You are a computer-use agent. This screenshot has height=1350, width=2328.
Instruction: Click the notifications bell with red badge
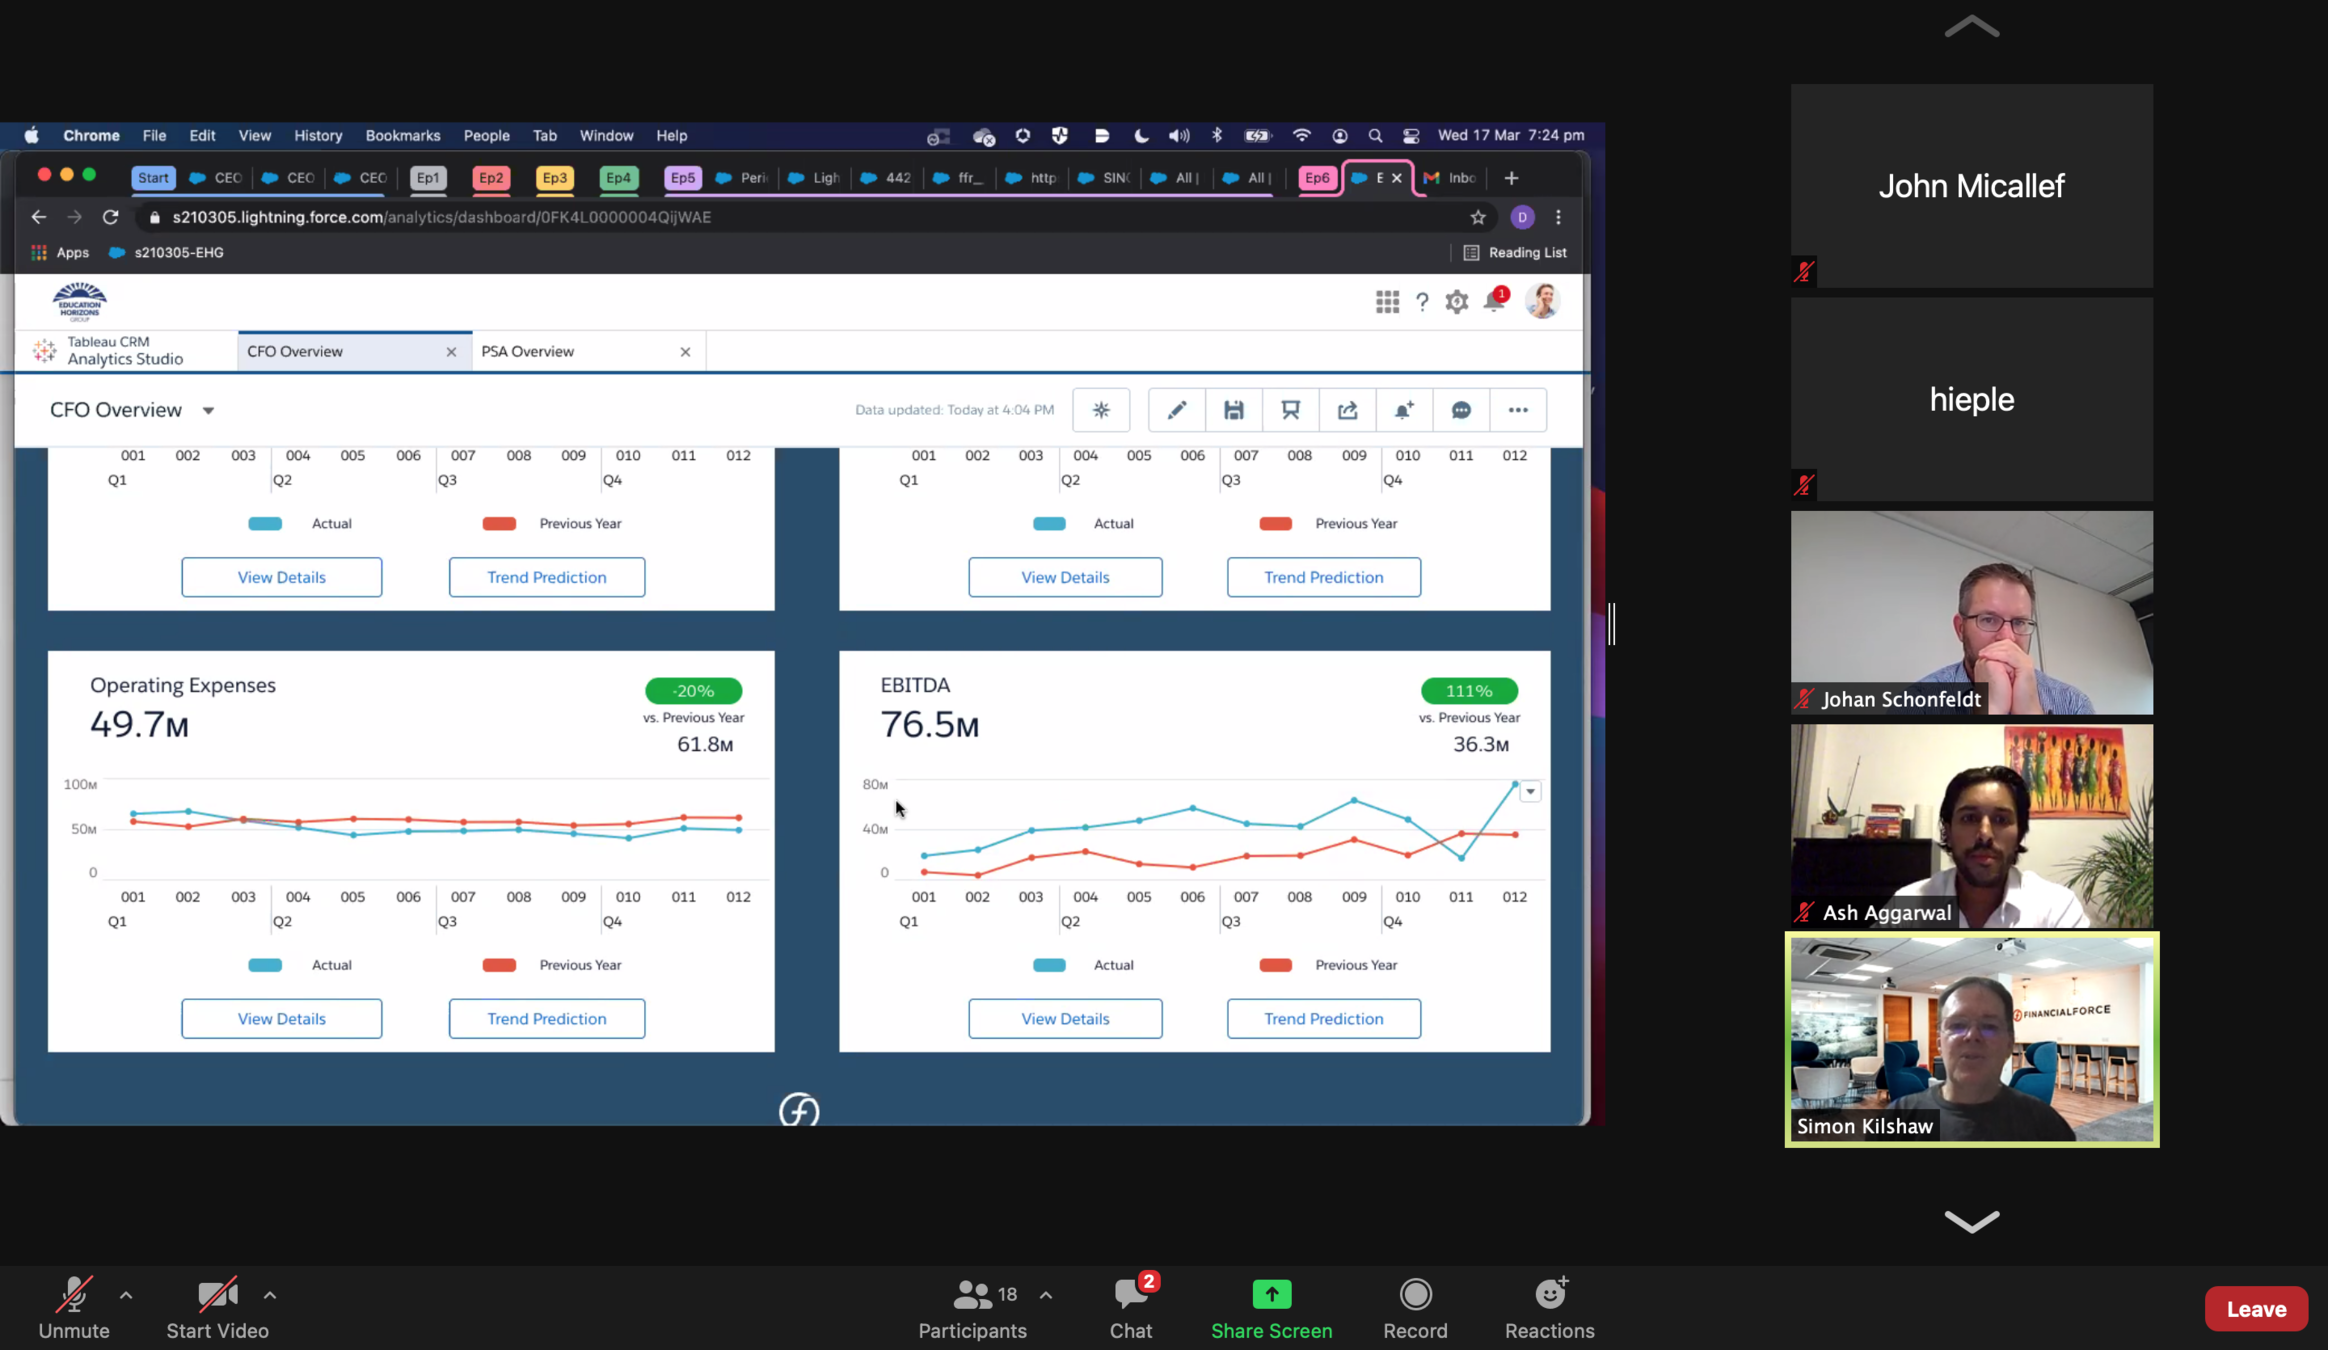point(1494,301)
